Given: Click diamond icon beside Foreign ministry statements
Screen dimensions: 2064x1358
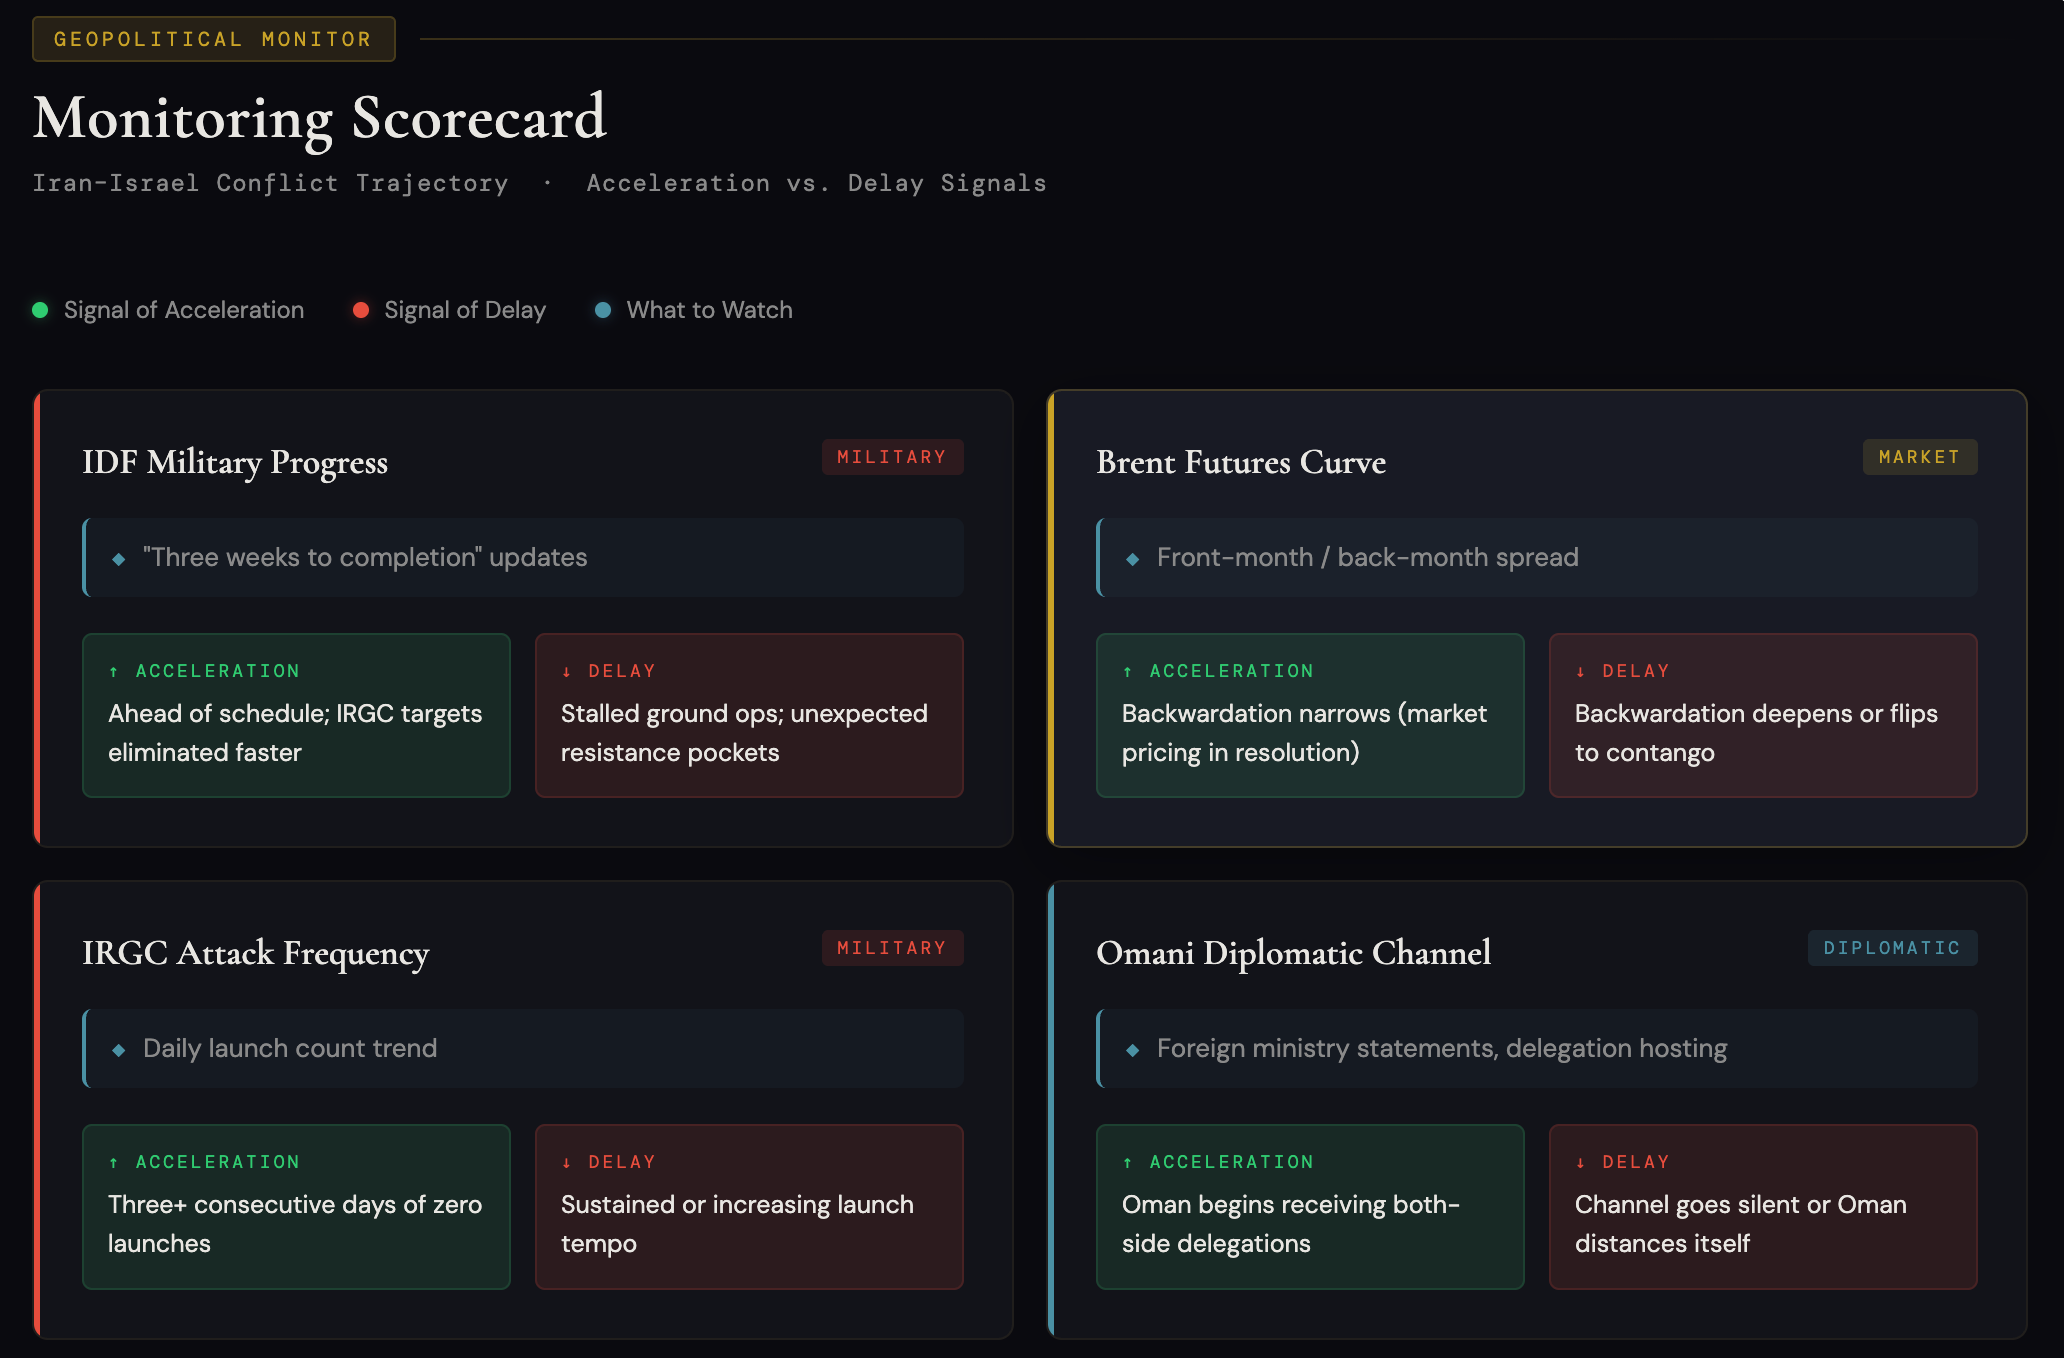Looking at the screenshot, I should pyautogui.click(x=1132, y=1050).
